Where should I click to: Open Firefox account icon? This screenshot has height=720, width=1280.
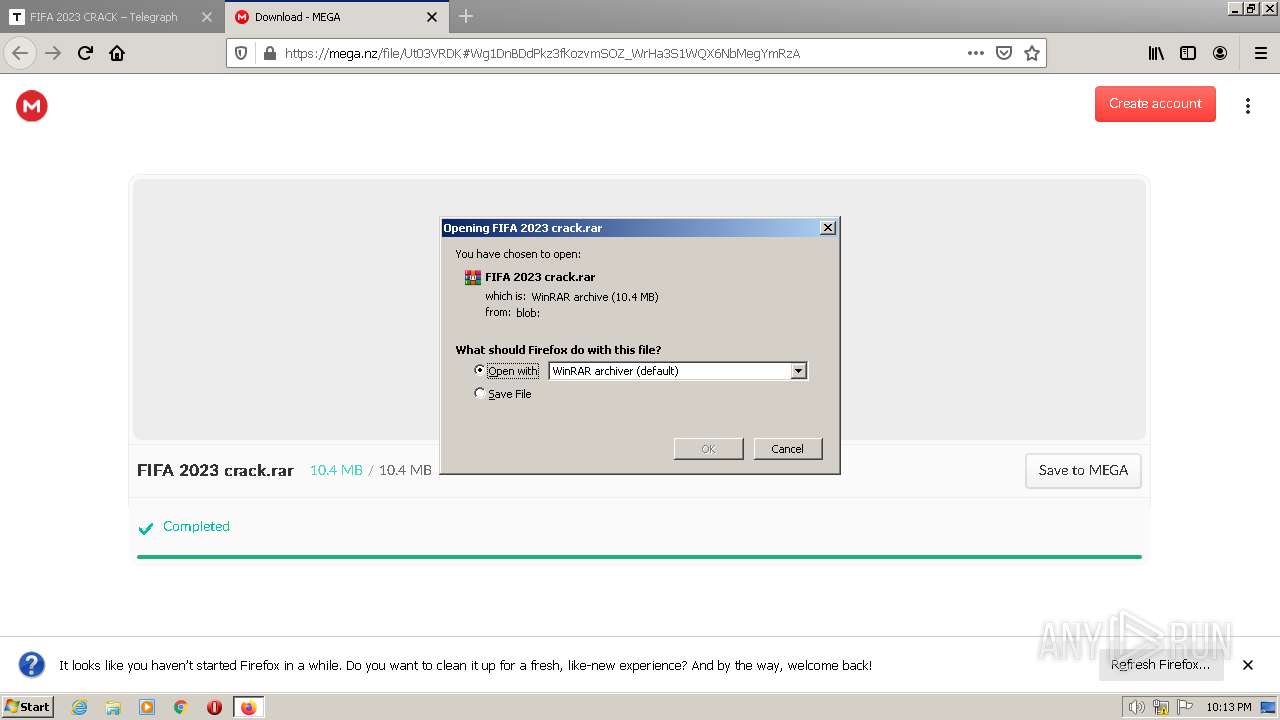[1220, 53]
